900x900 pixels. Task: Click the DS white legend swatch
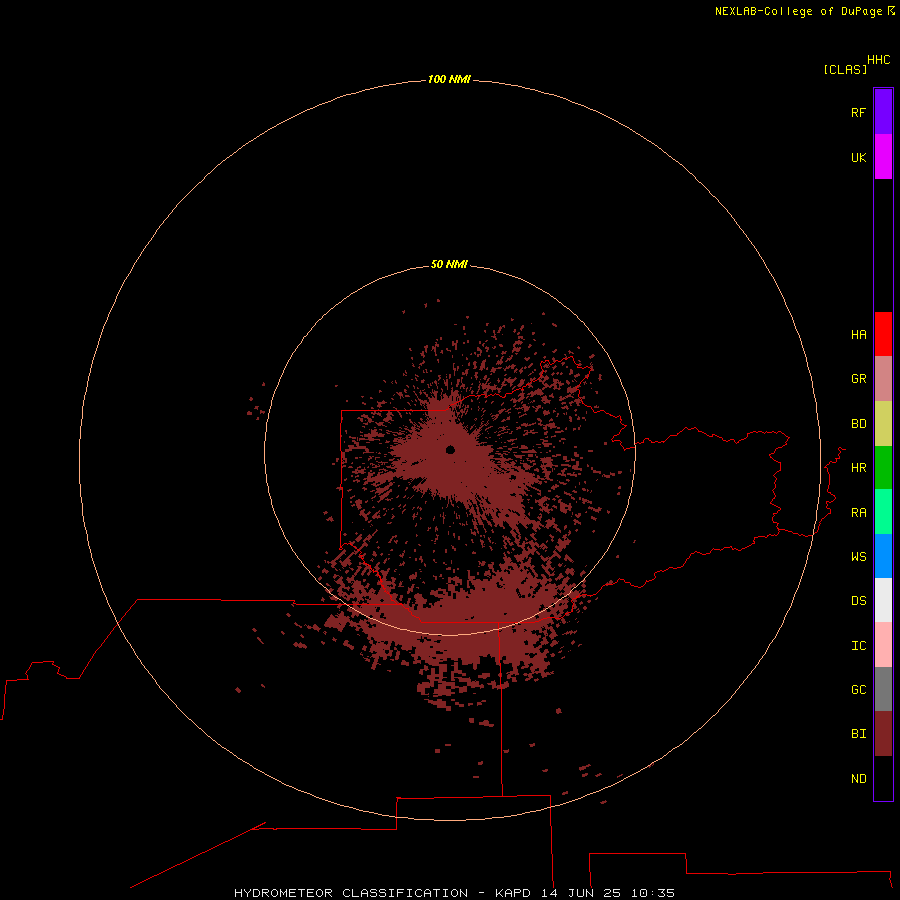pyautogui.click(x=883, y=600)
